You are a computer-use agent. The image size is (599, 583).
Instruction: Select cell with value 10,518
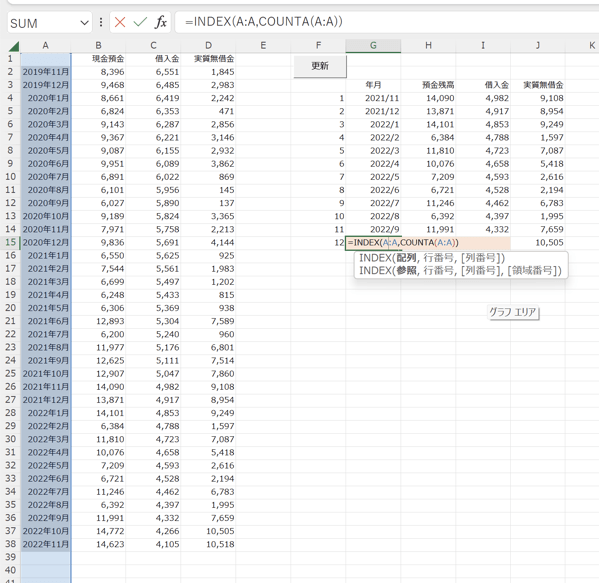[x=208, y=544]
